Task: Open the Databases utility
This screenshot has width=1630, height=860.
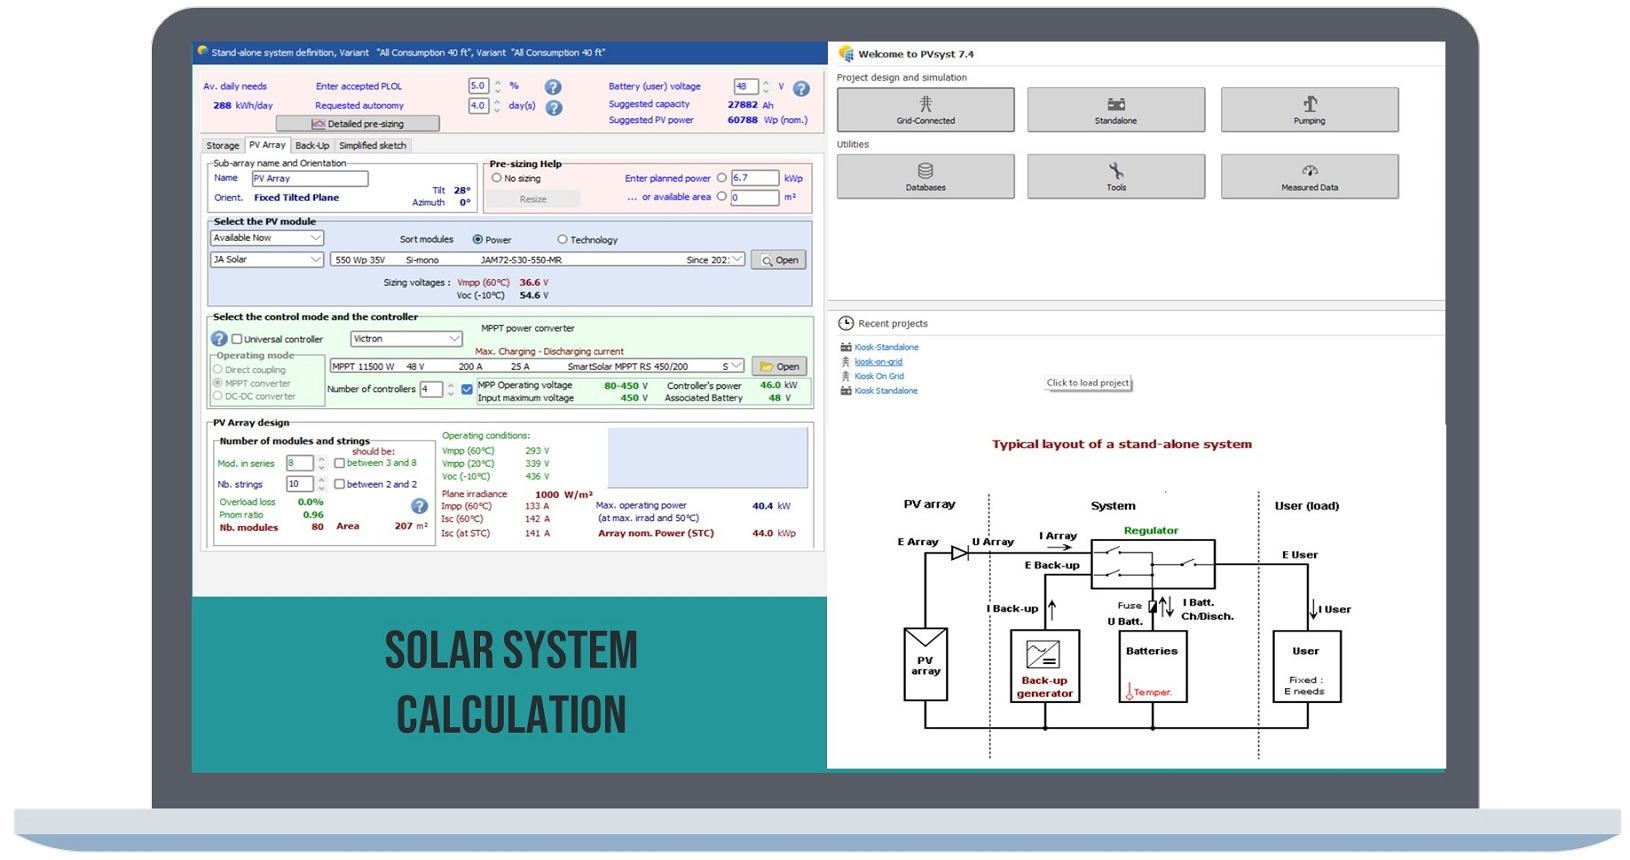Action: [x=925, y=176]
